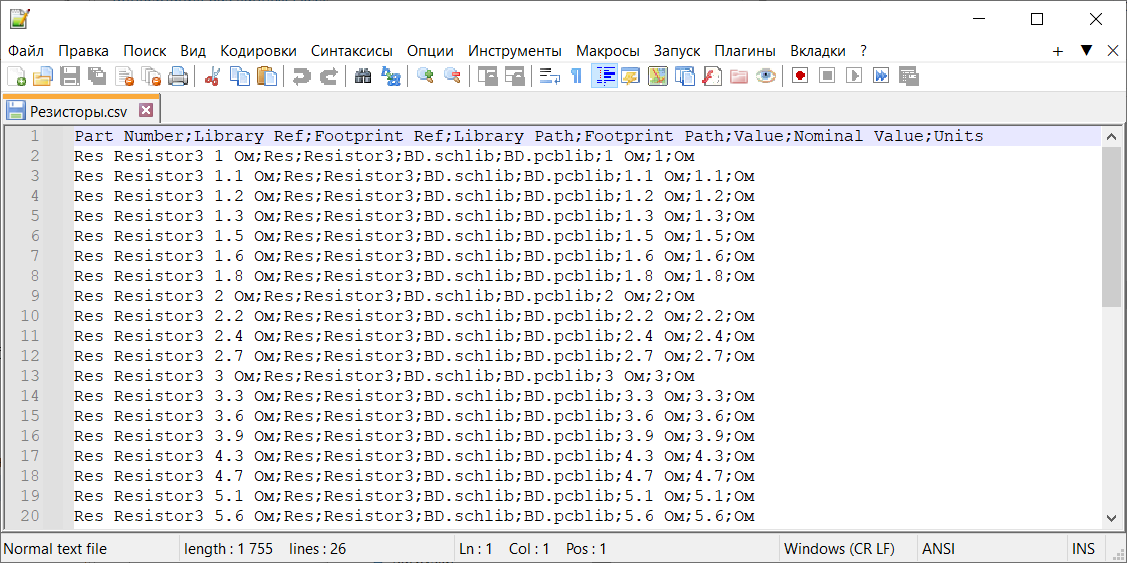
Task: Open the Синтаксисы menu
Action: [x=351, y=50]
